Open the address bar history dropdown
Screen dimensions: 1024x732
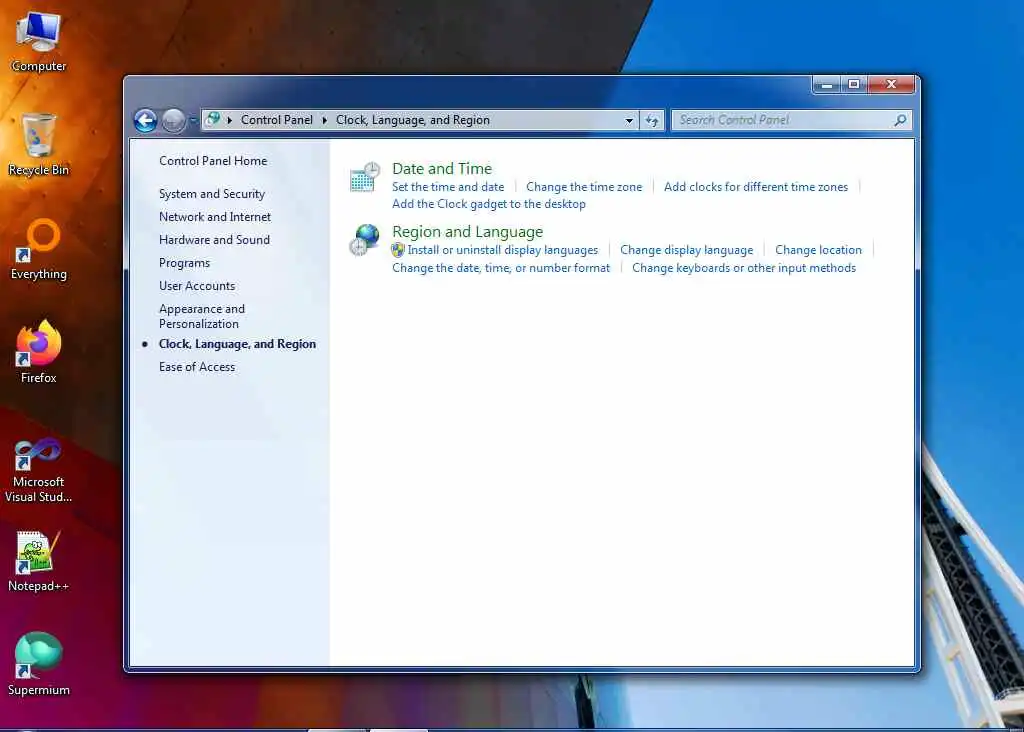[628, 120]
